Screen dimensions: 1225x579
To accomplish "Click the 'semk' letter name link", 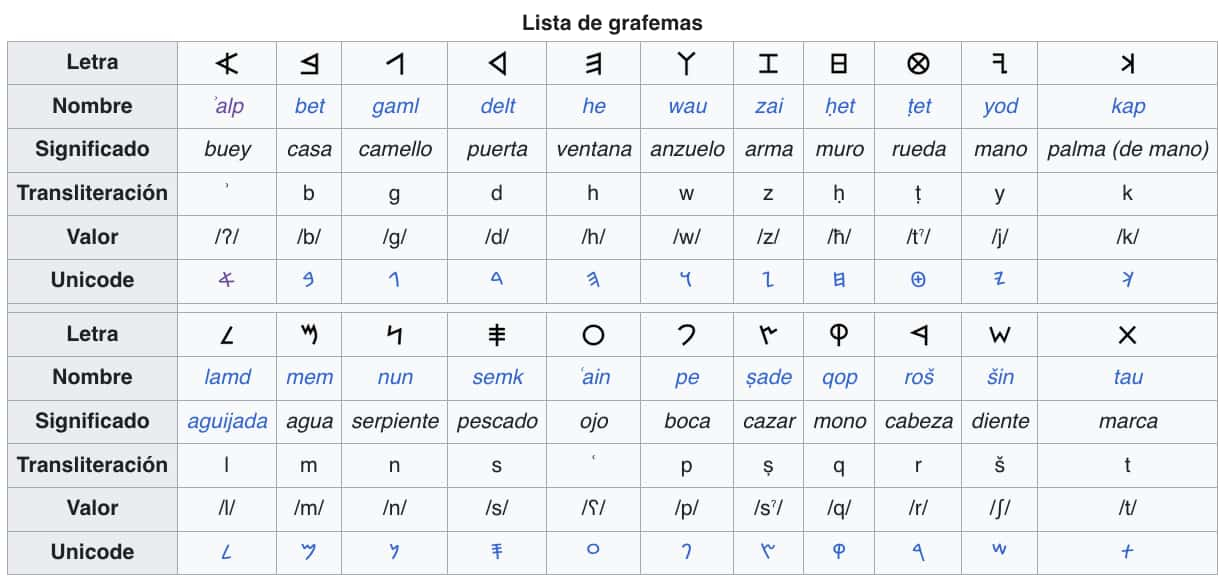I will click(x=498, y=377).
